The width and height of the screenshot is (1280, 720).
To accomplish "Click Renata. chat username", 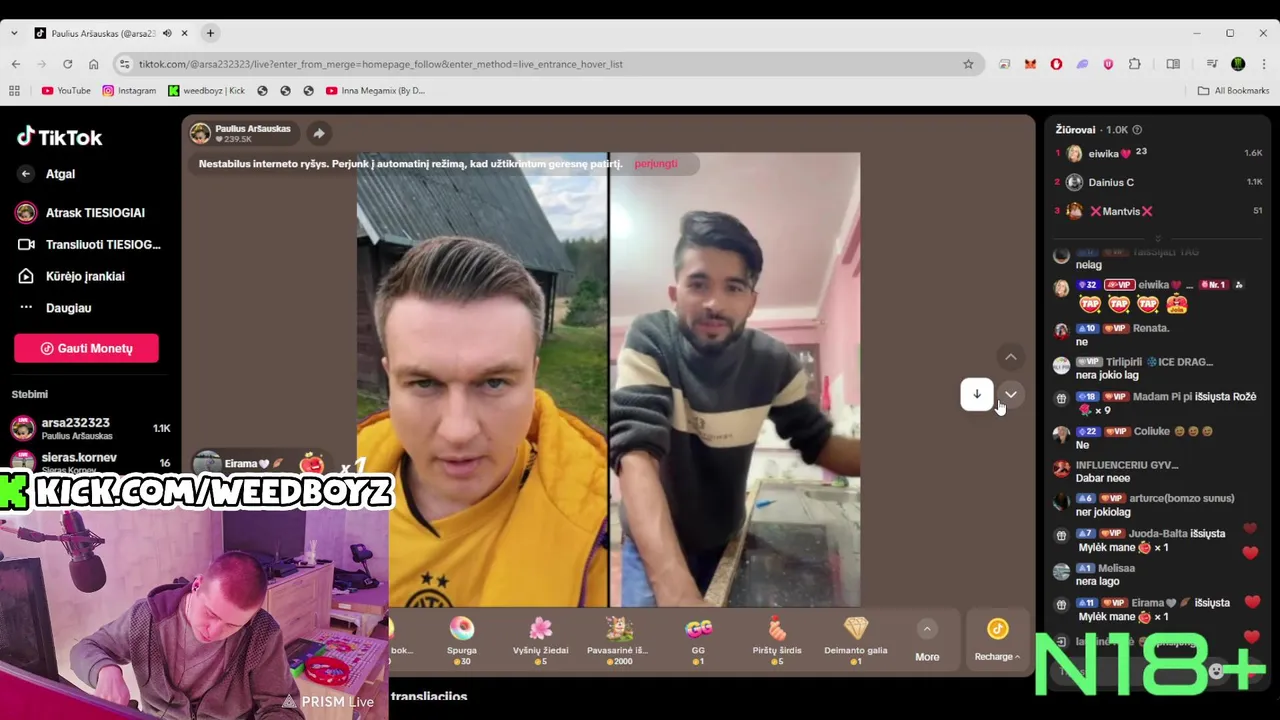I will click(x=1151, y=328).
